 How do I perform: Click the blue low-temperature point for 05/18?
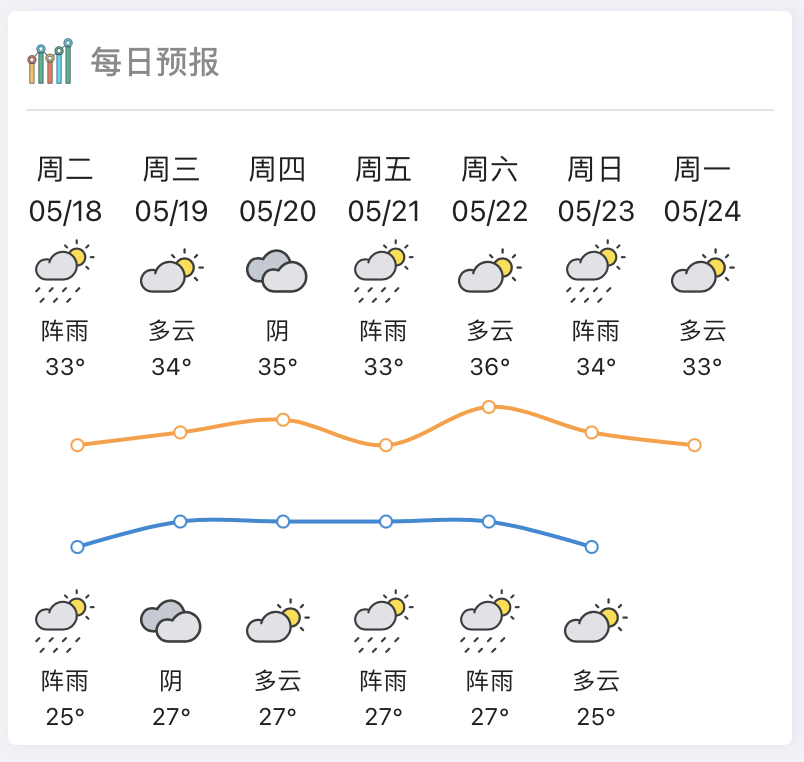(x=77, y=547)
